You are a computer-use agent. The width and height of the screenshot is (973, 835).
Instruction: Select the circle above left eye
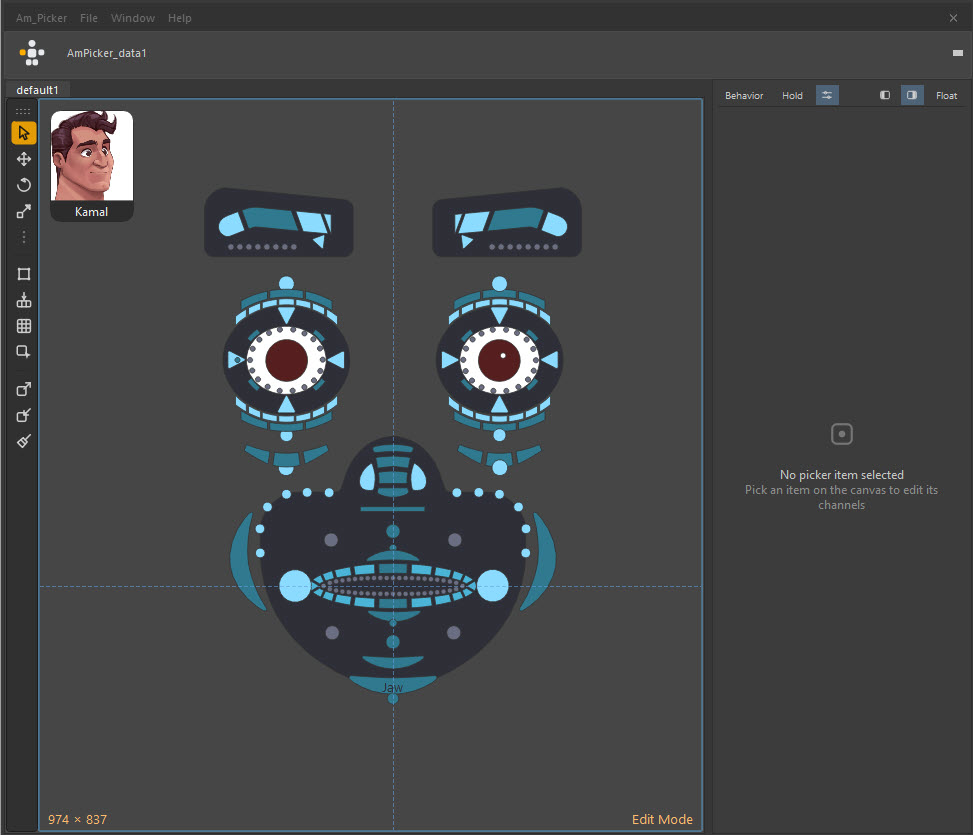(286, 284)
